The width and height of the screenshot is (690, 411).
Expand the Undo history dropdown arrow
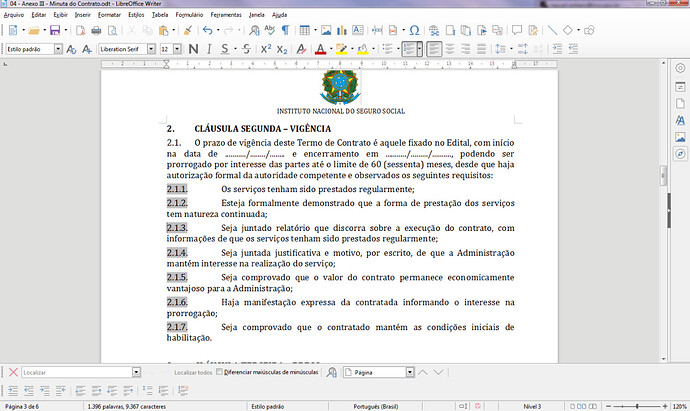pos(218,30)
